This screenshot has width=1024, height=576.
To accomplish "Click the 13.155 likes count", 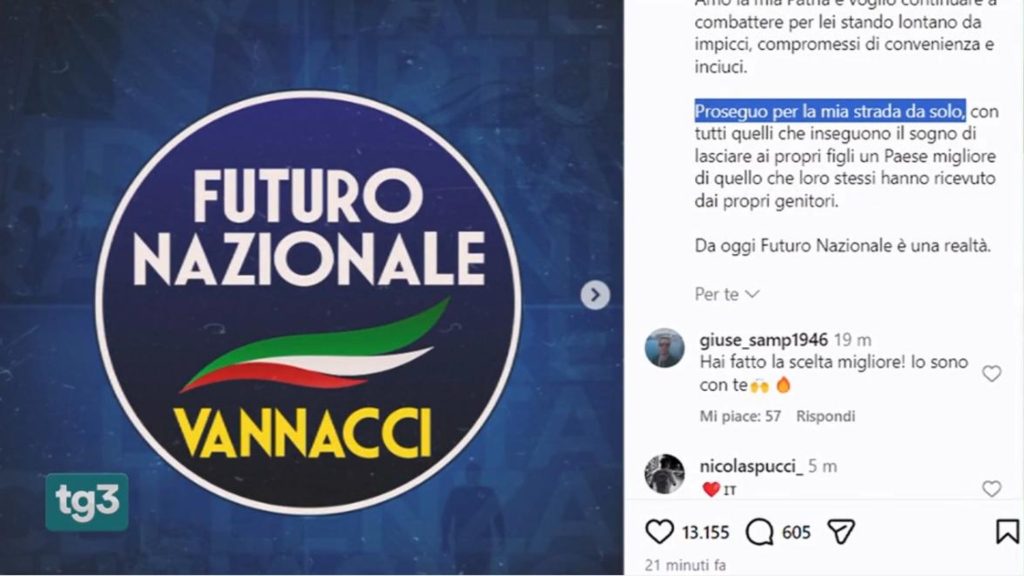I will point(705,532).
